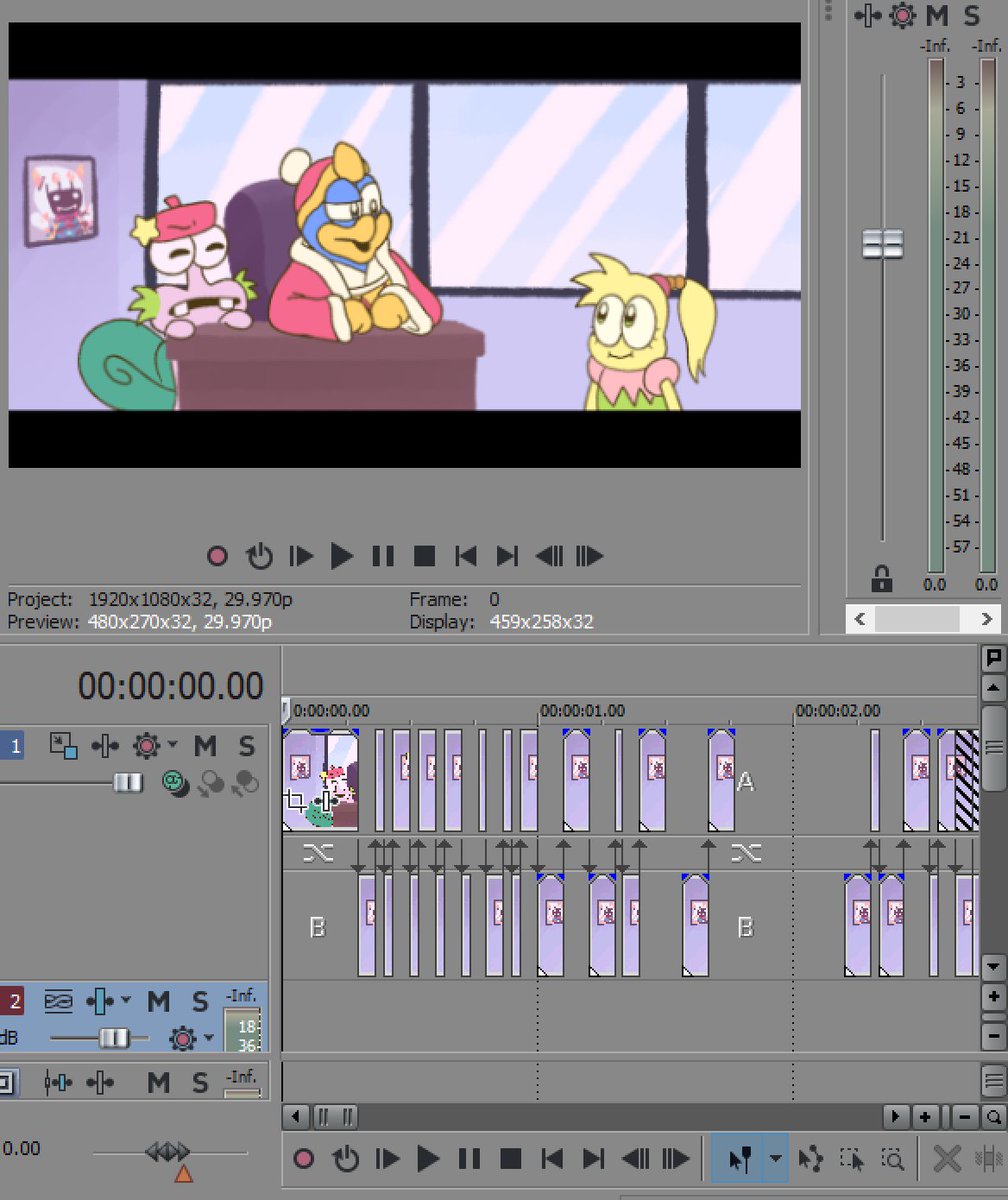Click the timeline vertical scrollbar up arrow
1008x1200 pixels.
[993, 689]
